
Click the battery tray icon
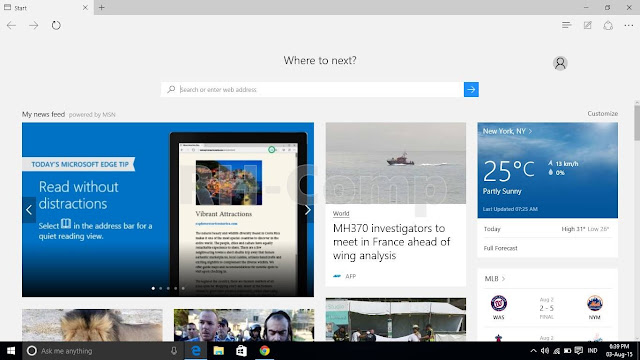[567, 351]
